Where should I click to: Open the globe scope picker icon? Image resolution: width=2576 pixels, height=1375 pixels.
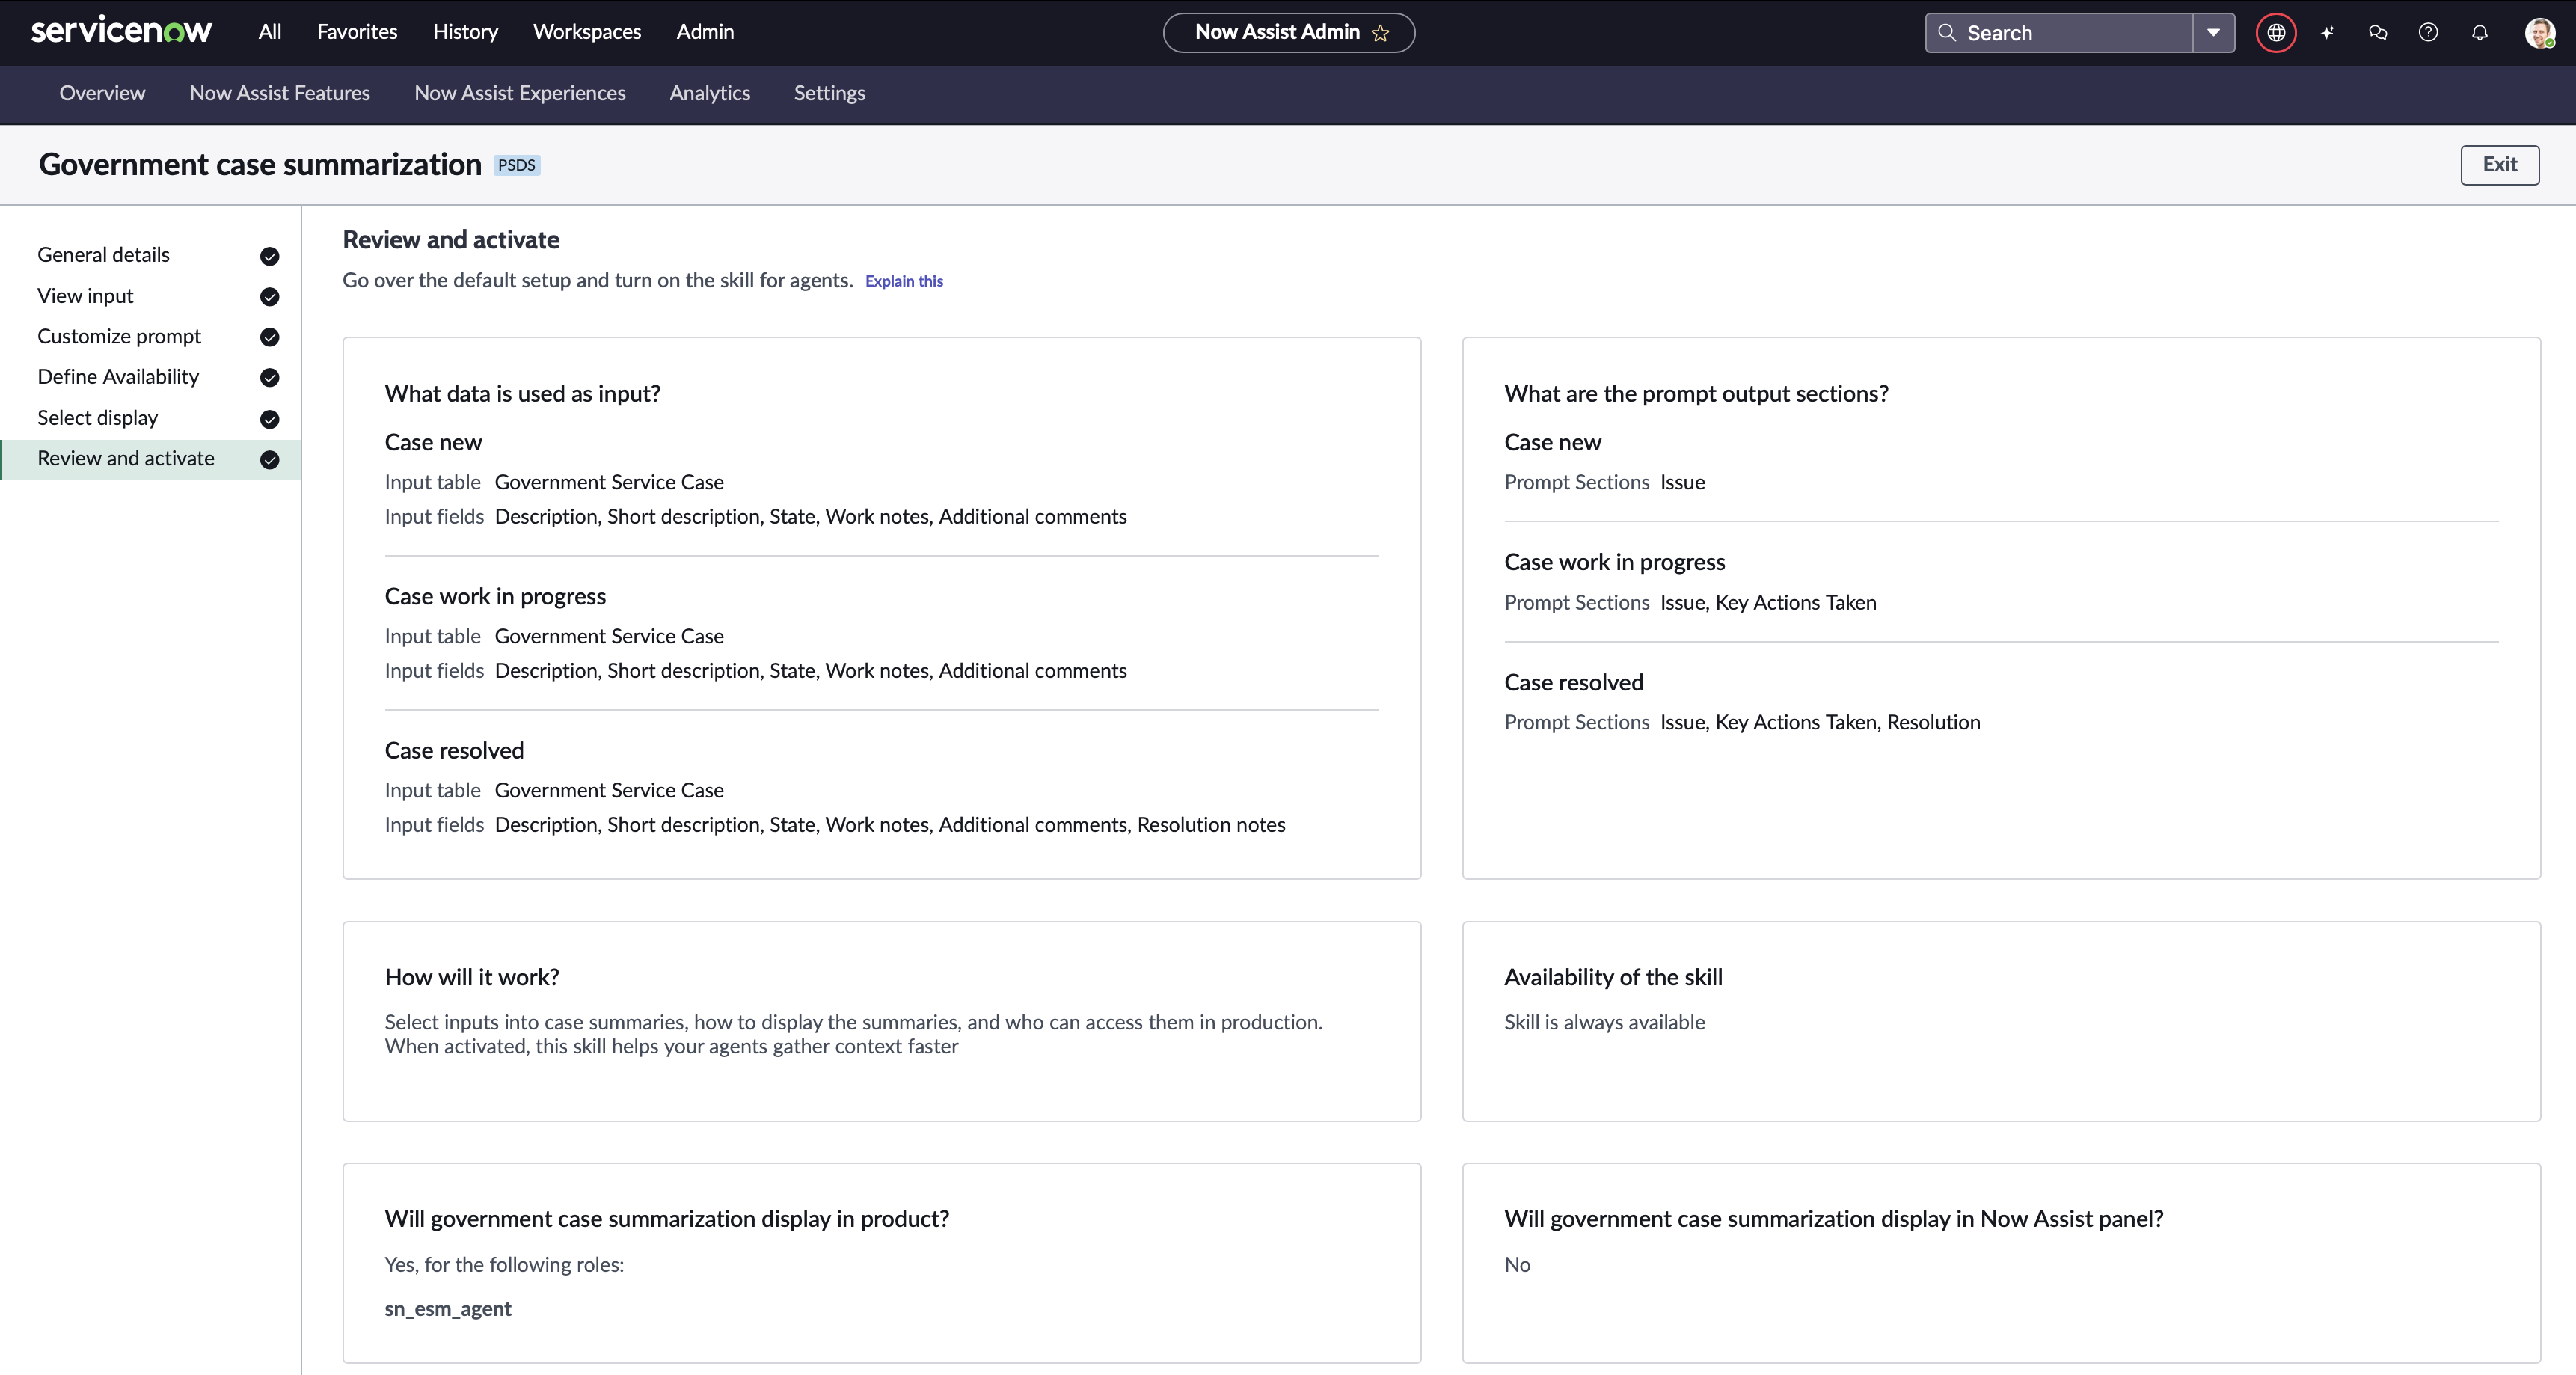pos(2276,32)
